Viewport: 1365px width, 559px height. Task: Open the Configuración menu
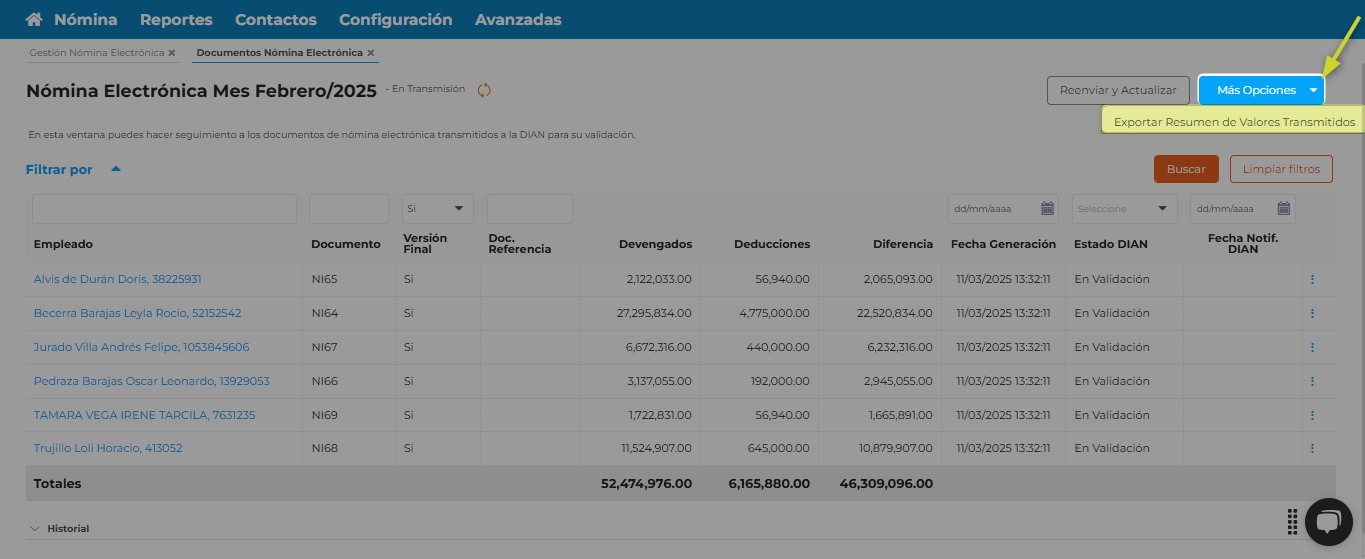point(395,20)
